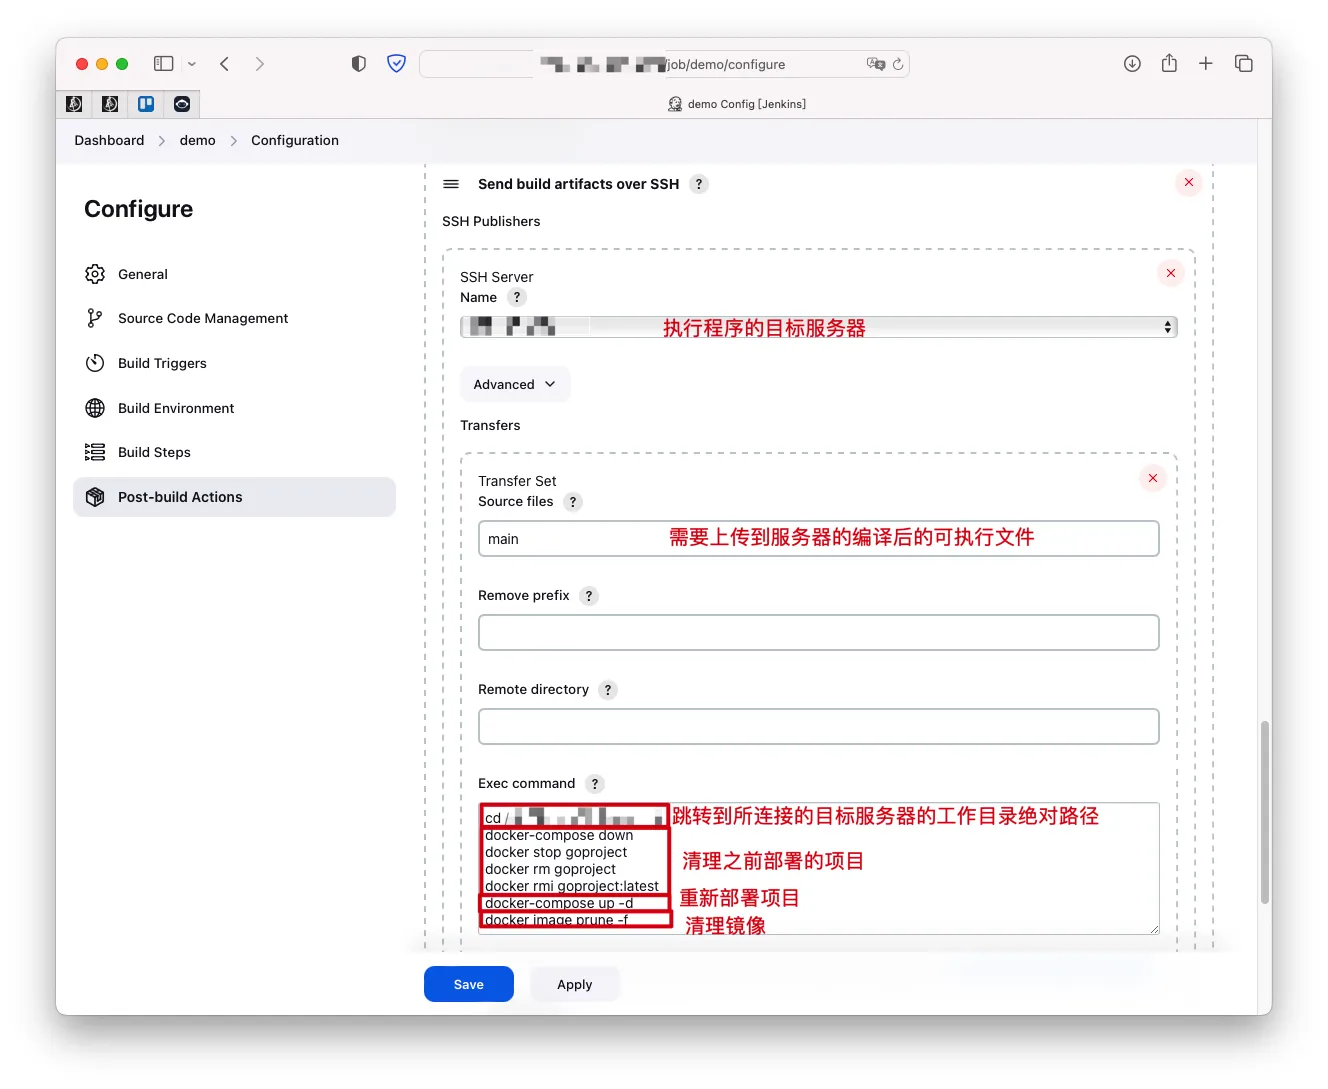Open a new tab with plus icon
The height and width of the screenshot is (1089, 1328).
click(1206, 64)
